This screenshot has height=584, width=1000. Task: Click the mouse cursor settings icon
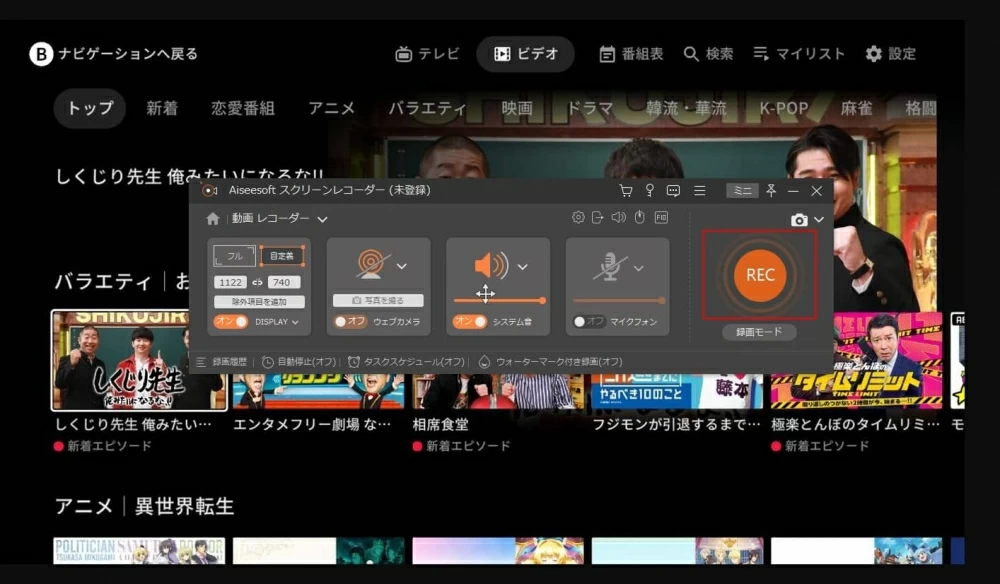[640, 218]
